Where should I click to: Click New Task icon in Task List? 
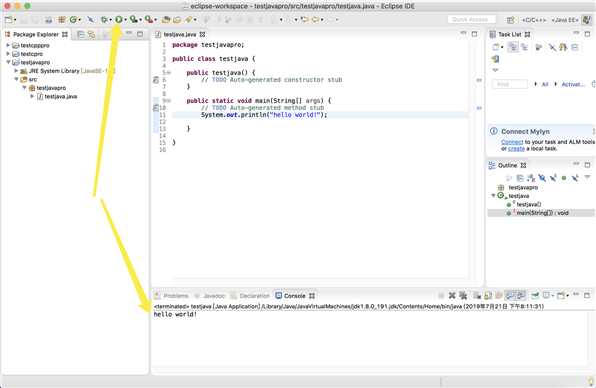click(x=496, y=47)
